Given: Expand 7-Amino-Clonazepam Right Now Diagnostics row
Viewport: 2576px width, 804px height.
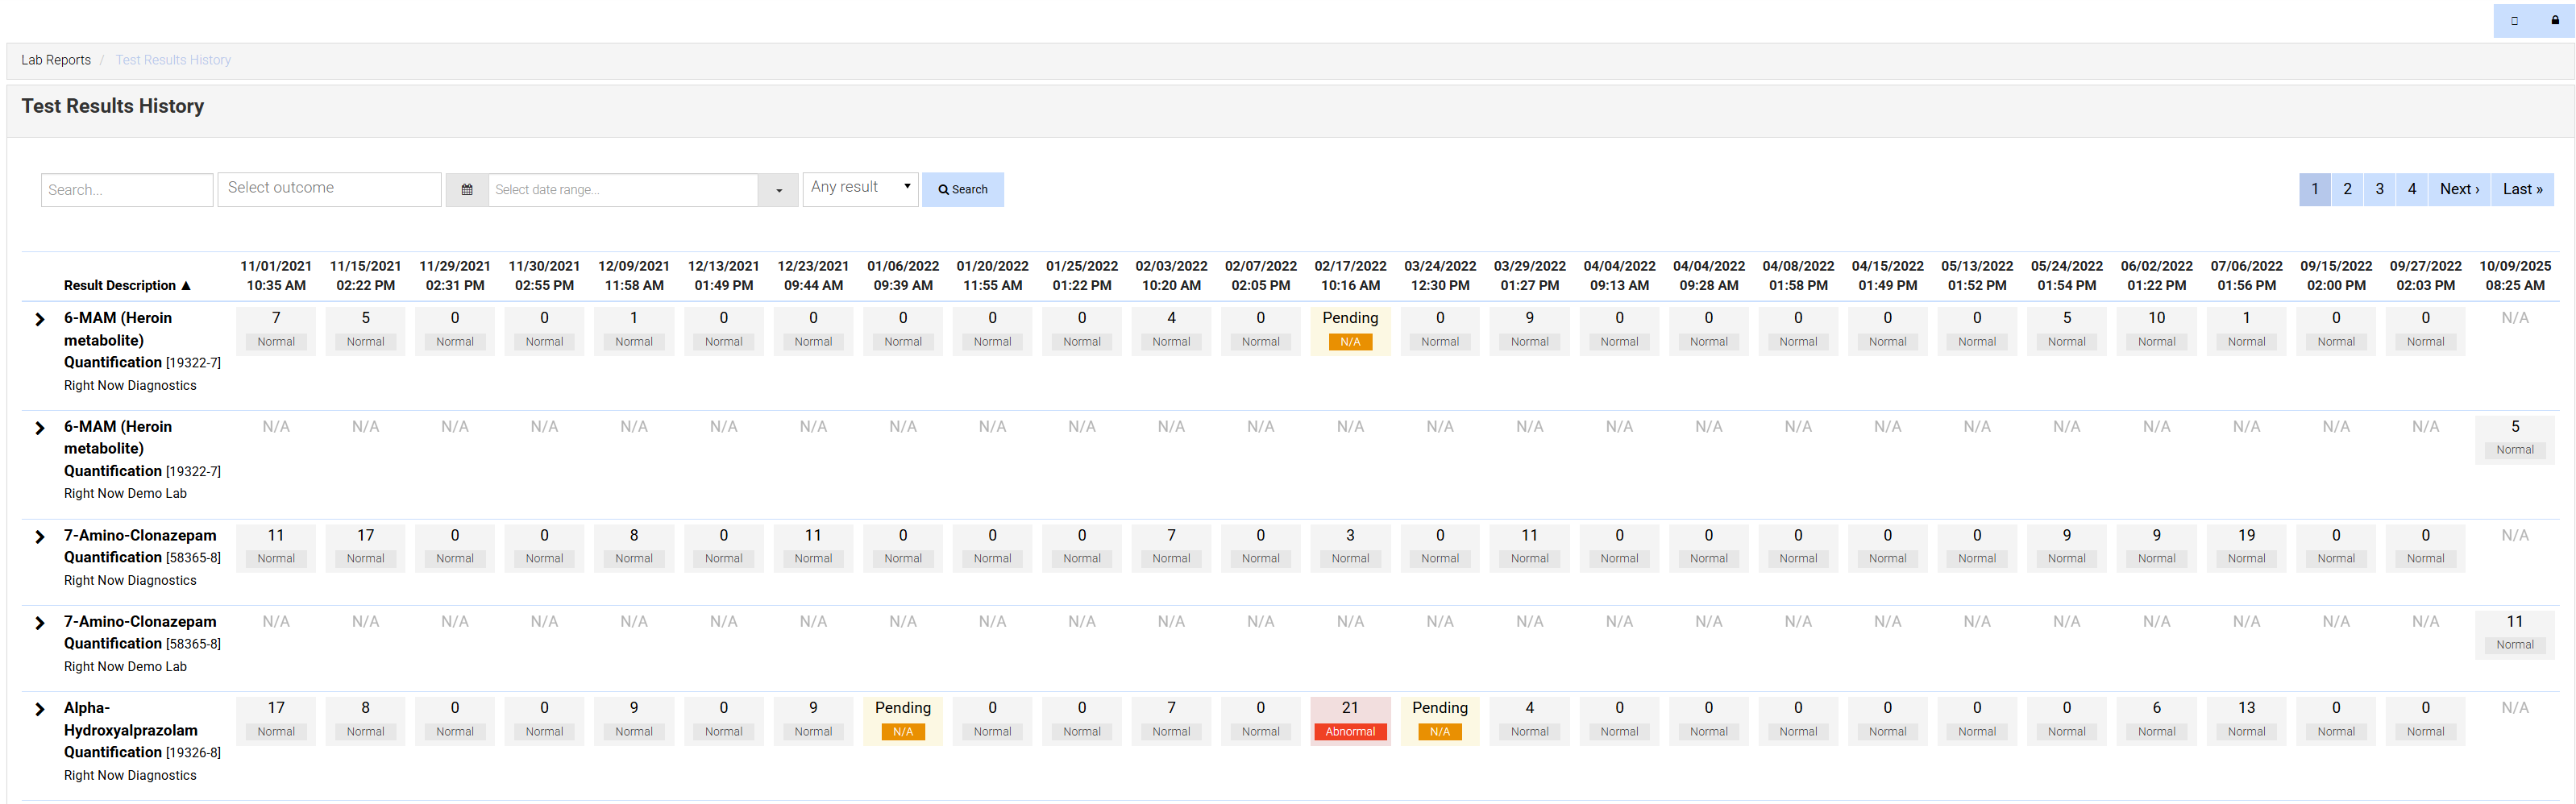Looking at the screenshot, I should 40,537.
